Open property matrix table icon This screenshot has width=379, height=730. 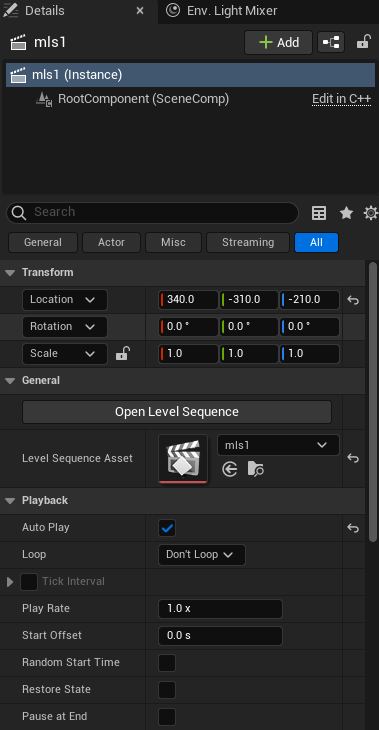point(318,213)
